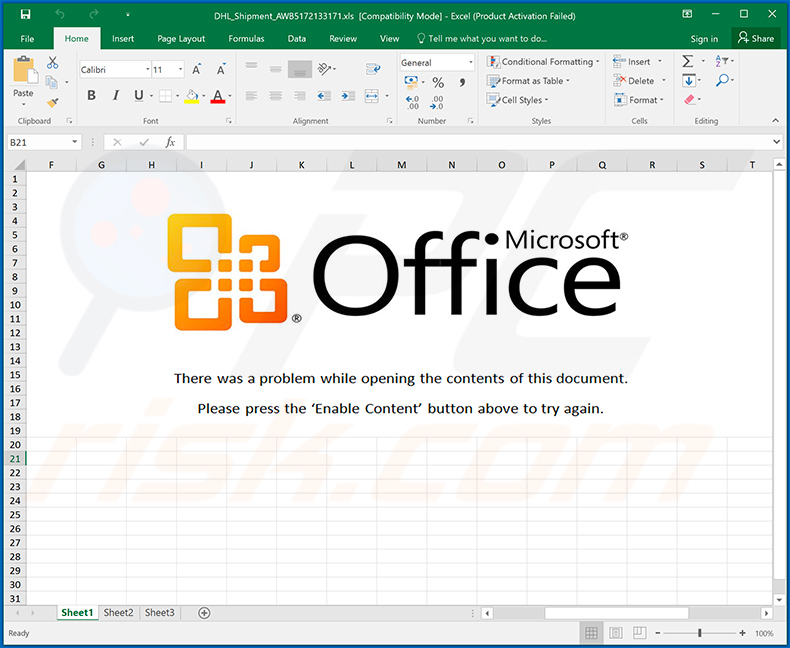The image size is (790, 648).
Task: Collapse the ribbon with the chevron
Action: [x=775, y=120]
